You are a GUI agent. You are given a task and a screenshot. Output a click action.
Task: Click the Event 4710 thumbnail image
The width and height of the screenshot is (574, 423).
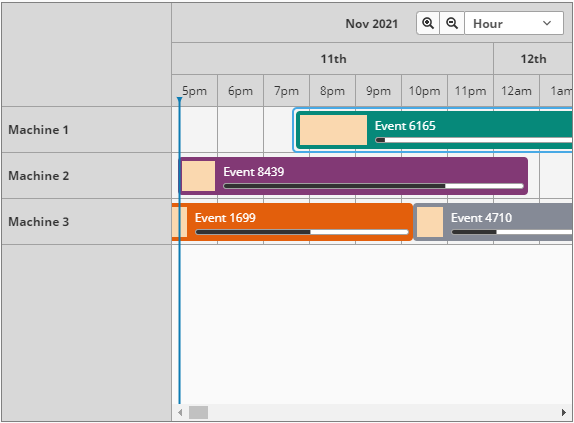click(430, 222)
